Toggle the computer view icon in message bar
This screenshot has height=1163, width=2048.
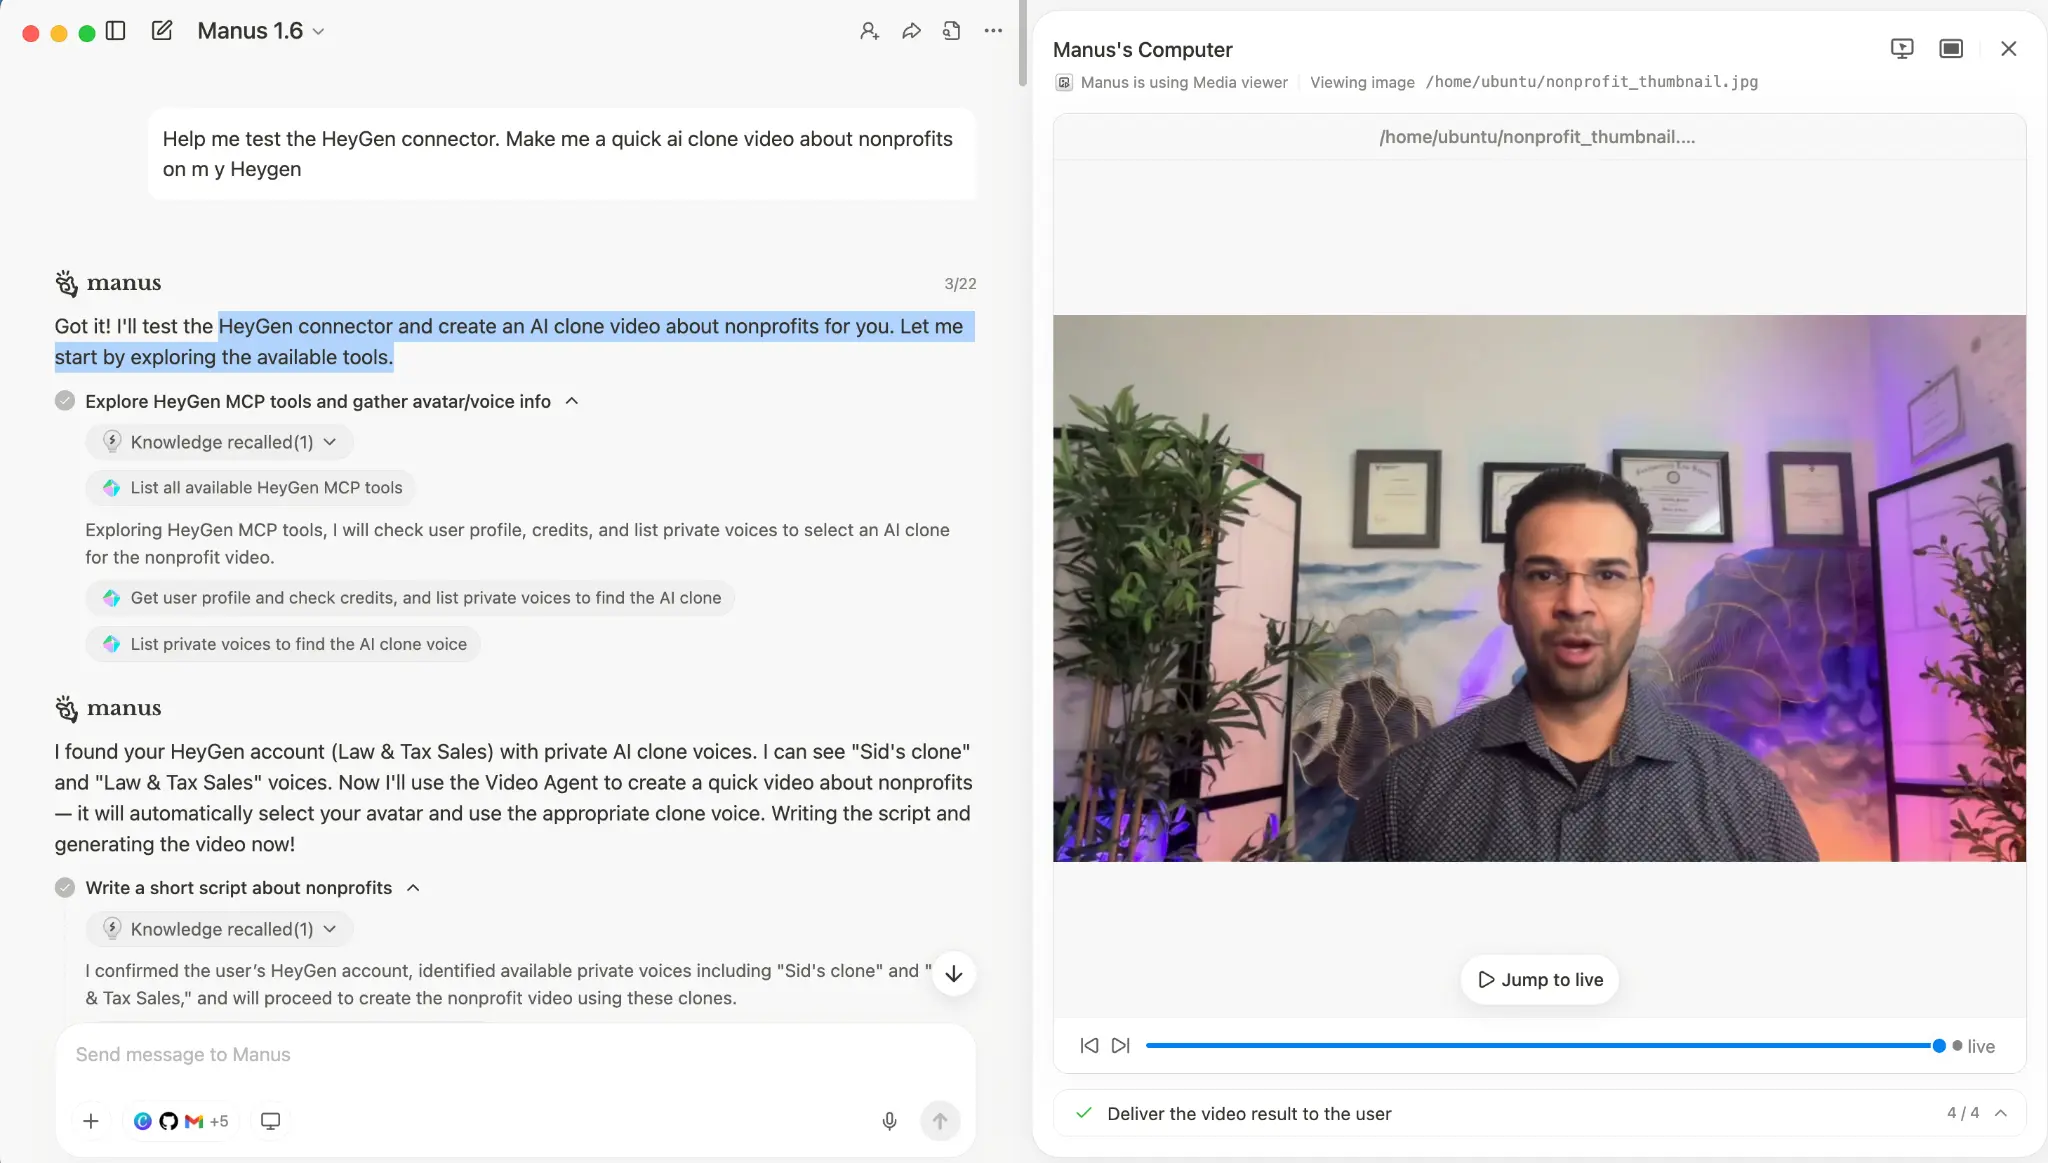pos(270,1121)
